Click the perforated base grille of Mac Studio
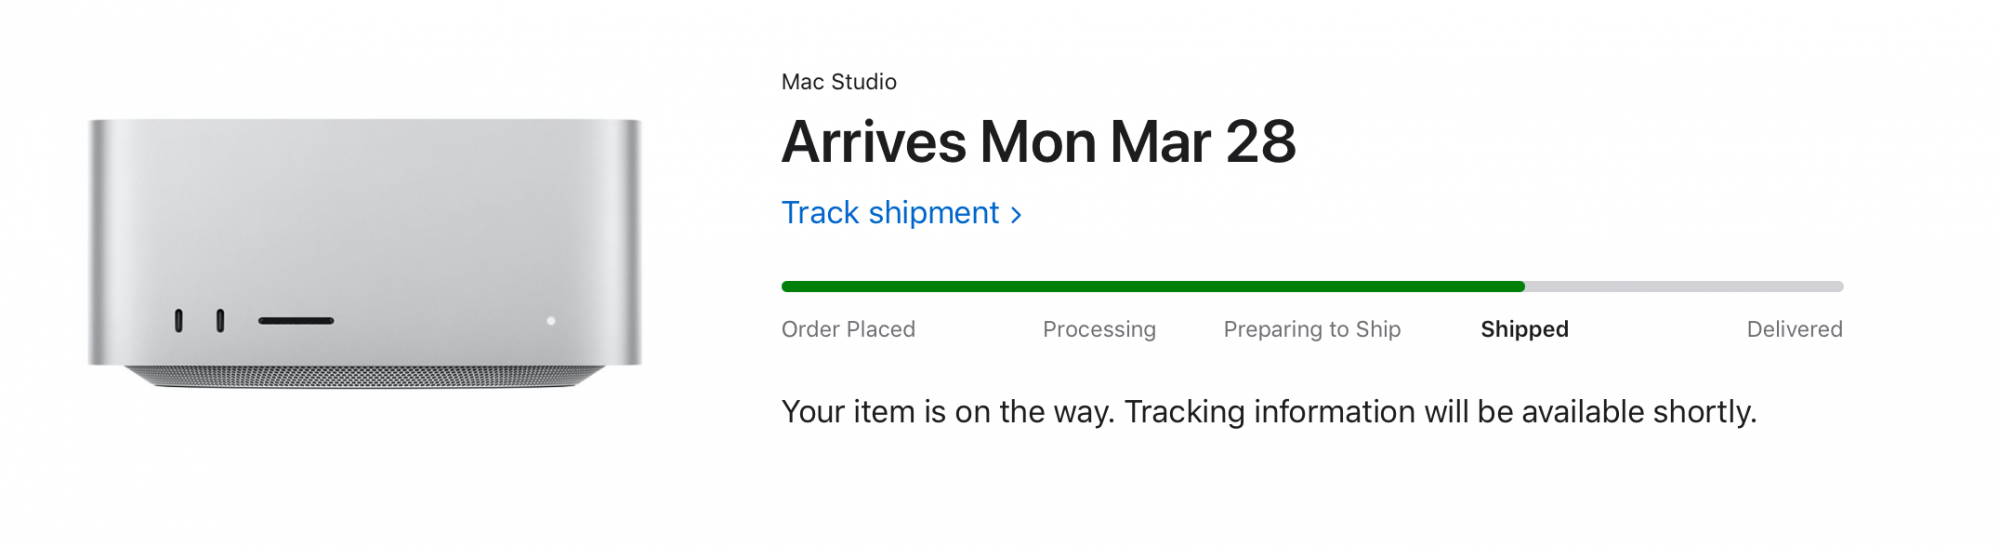The image size is (2000, 547). tap(365, 376)
